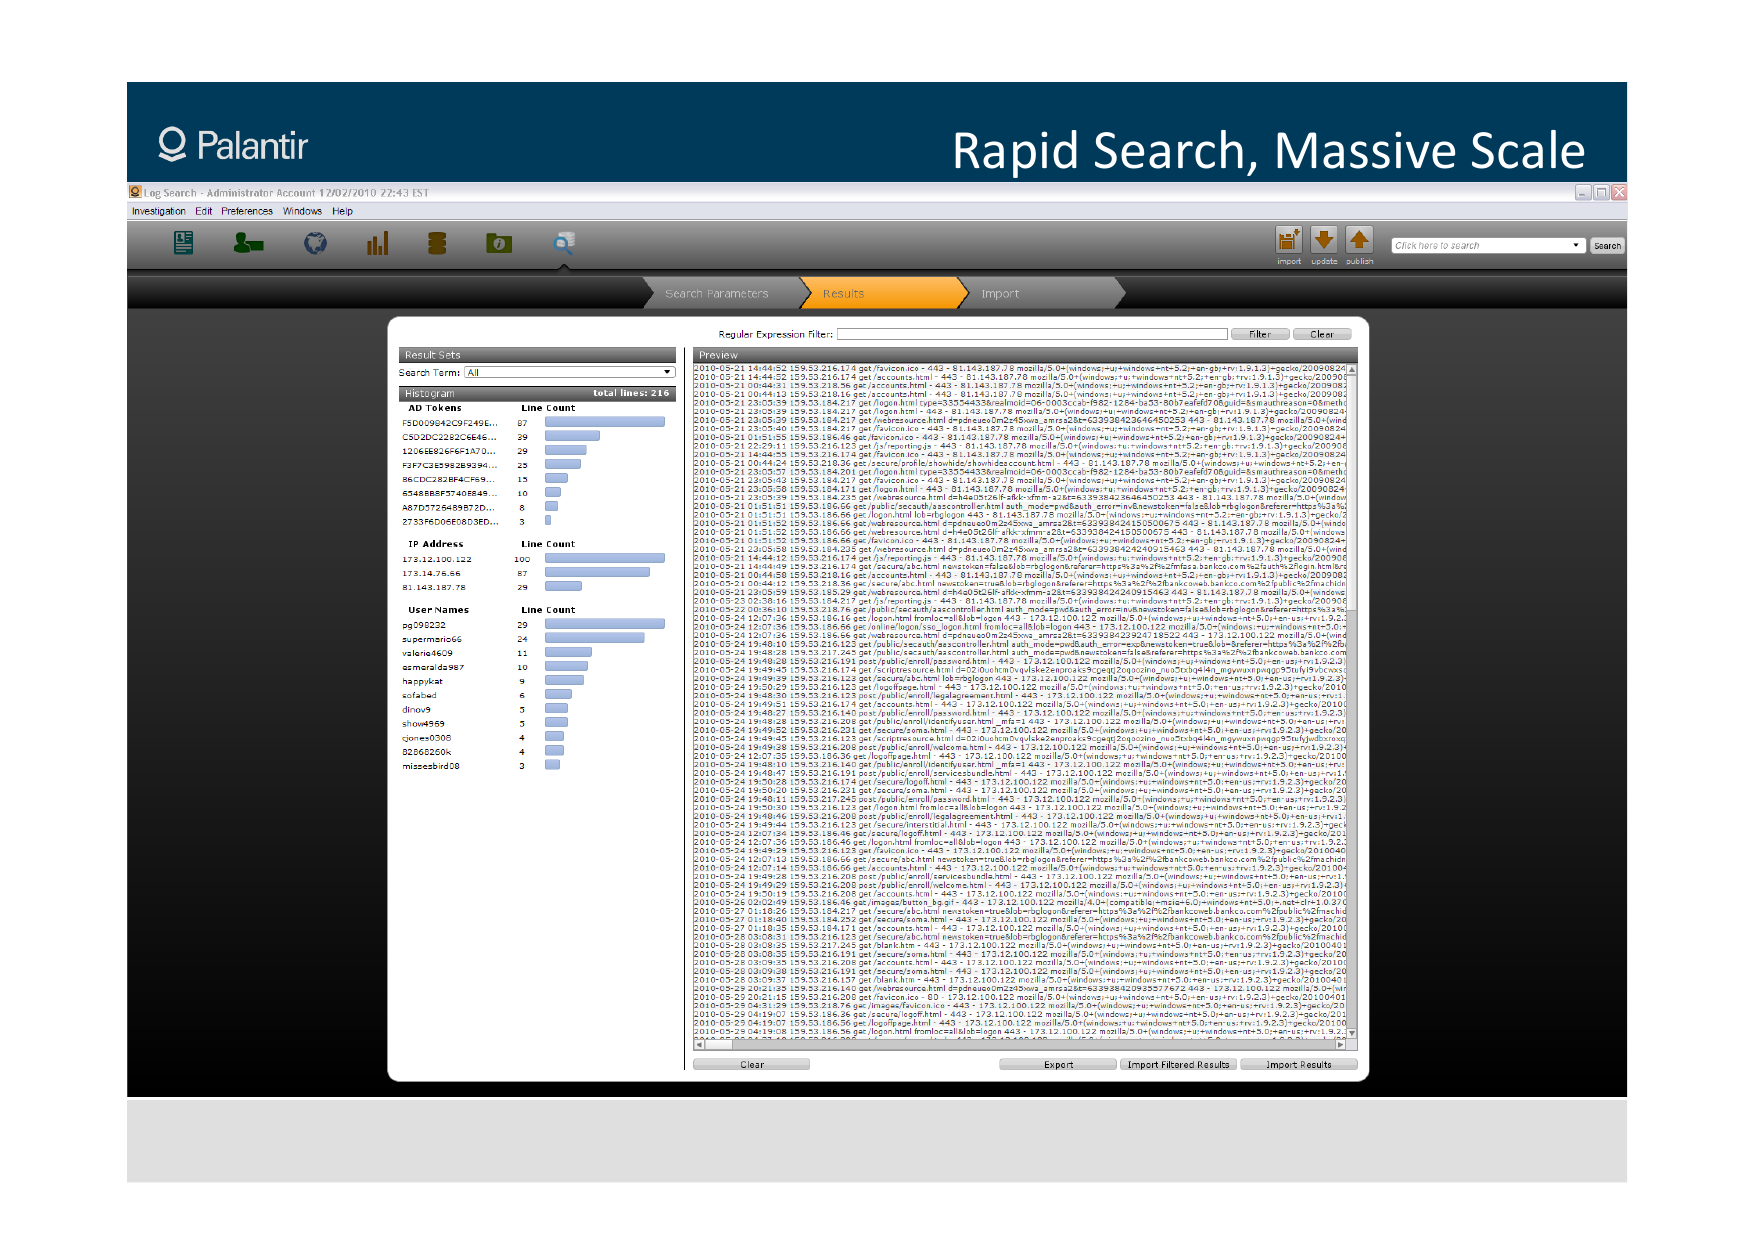
Task: Maximize the Log Search window
Action: [1601, 192]
